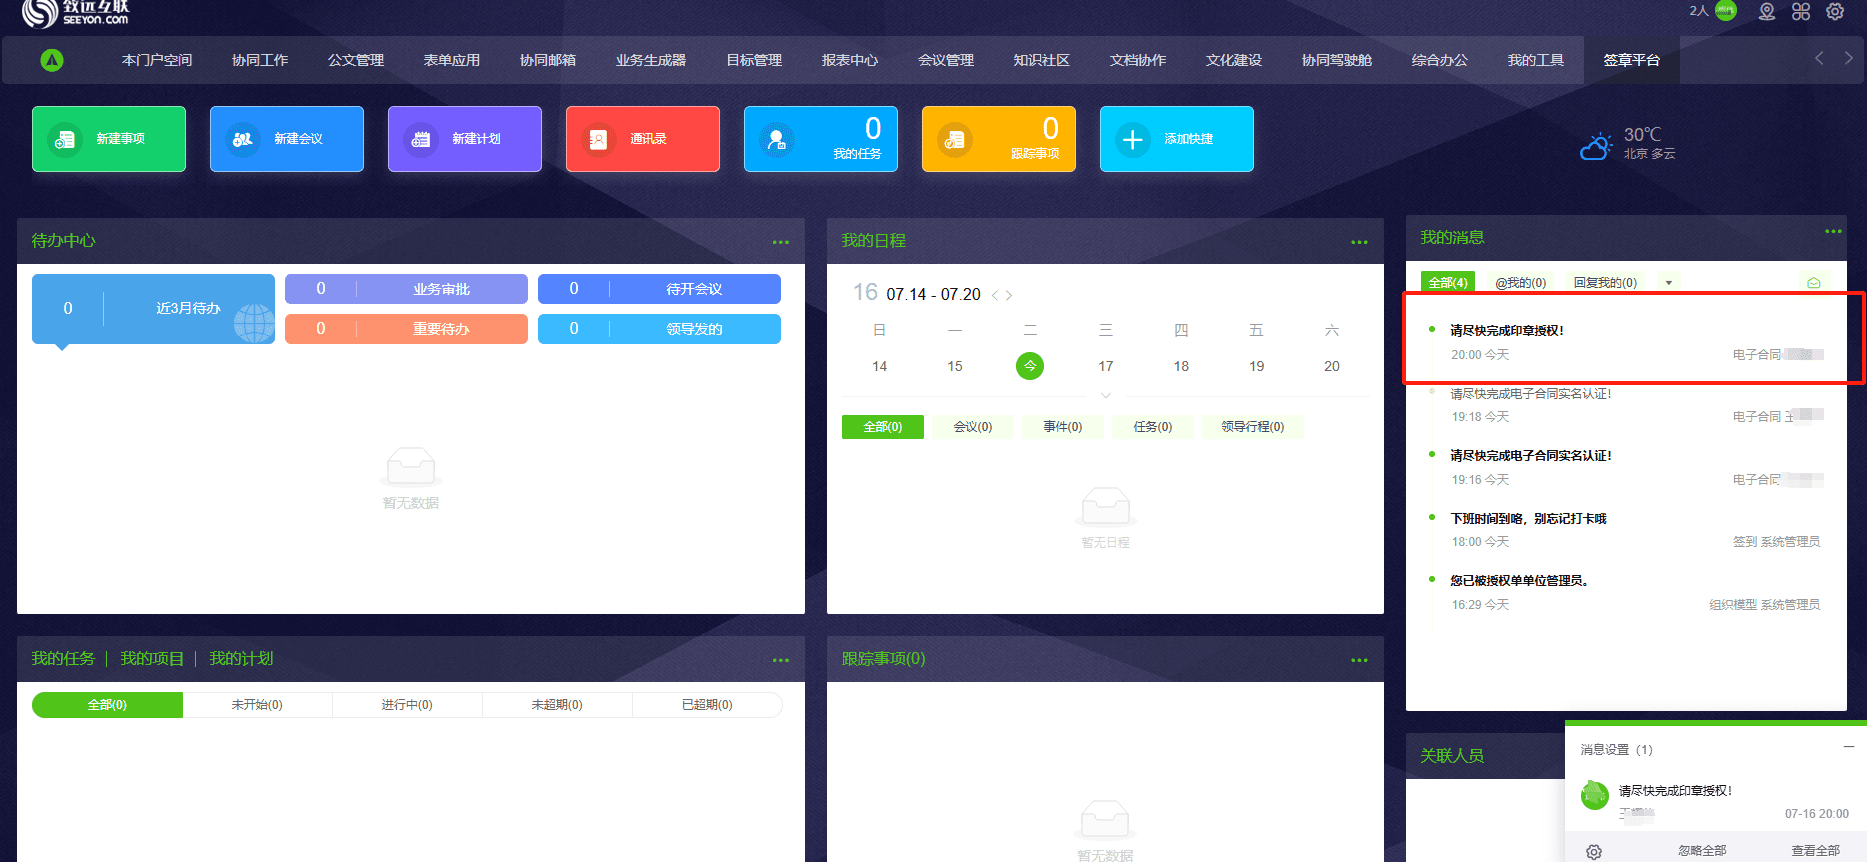Switch to 我的项目 tab
1867x862 pixels.
pyautogui.click(x=152, y=659)
